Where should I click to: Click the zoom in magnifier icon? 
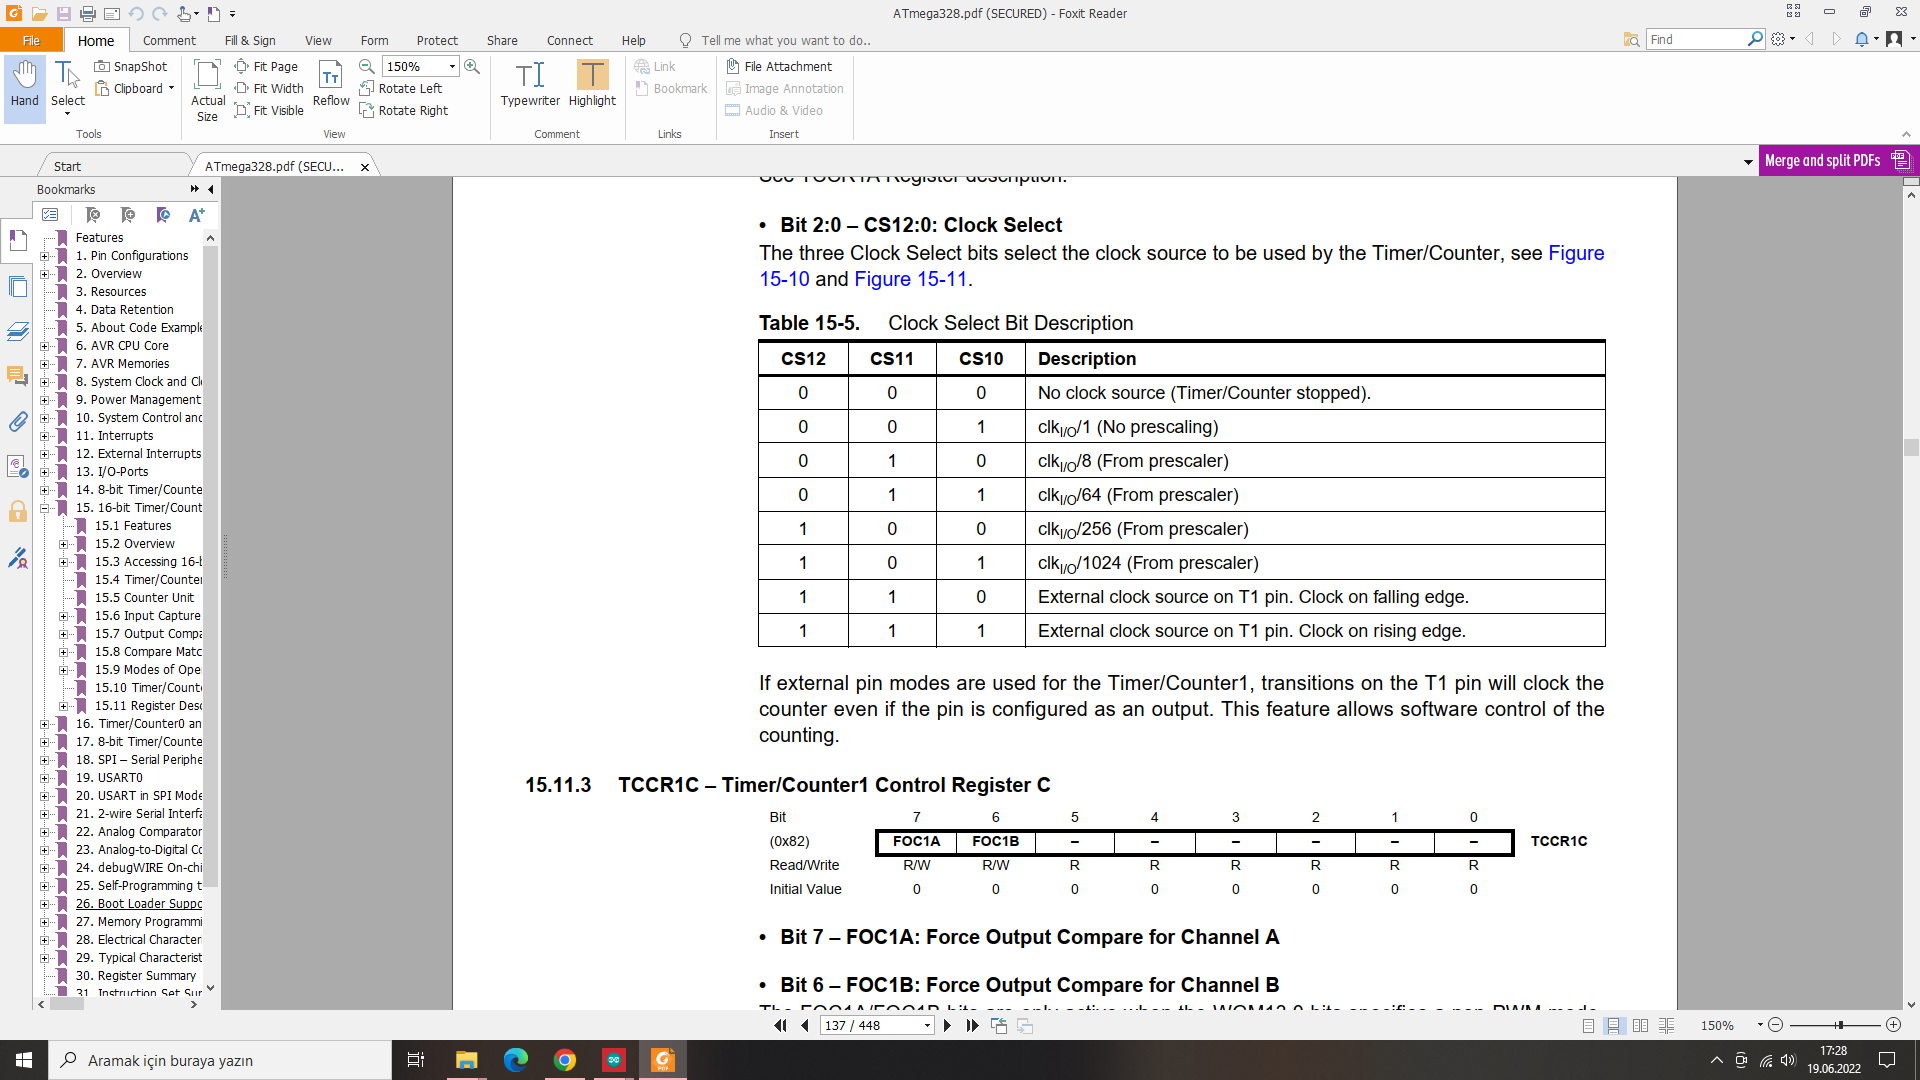point(472,66)
